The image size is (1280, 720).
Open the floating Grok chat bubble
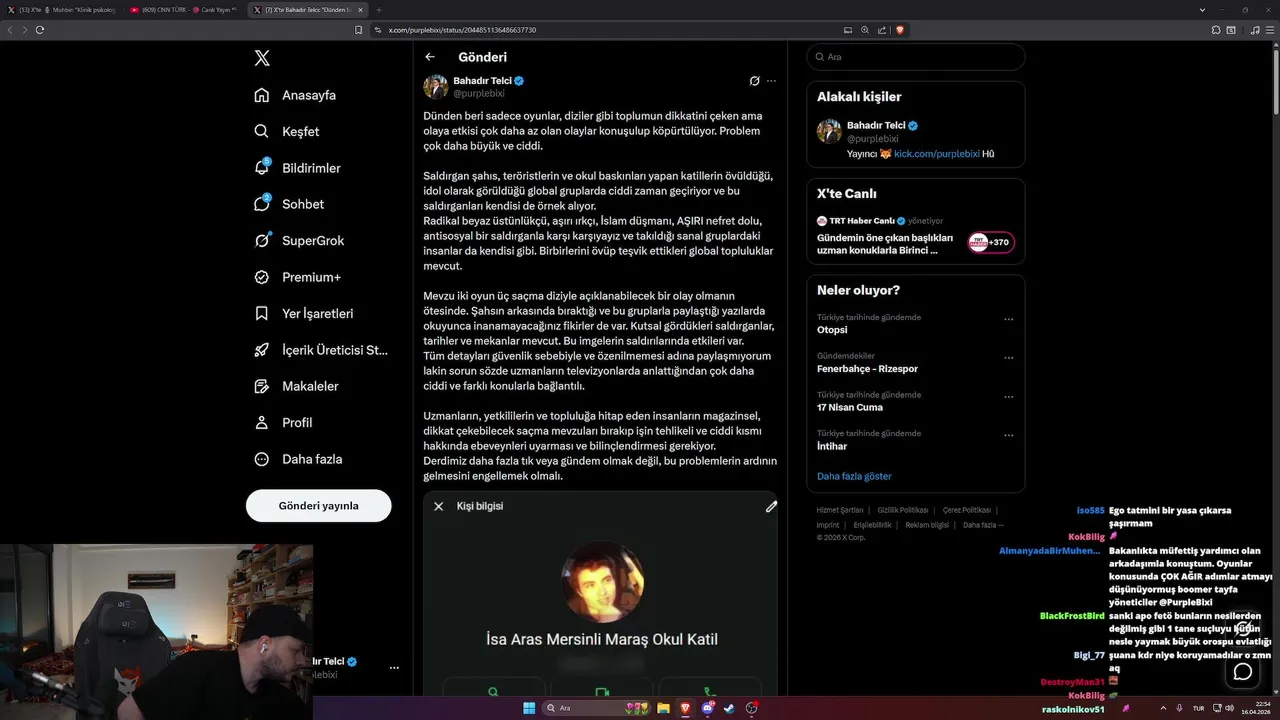[x=1243, y=671]
